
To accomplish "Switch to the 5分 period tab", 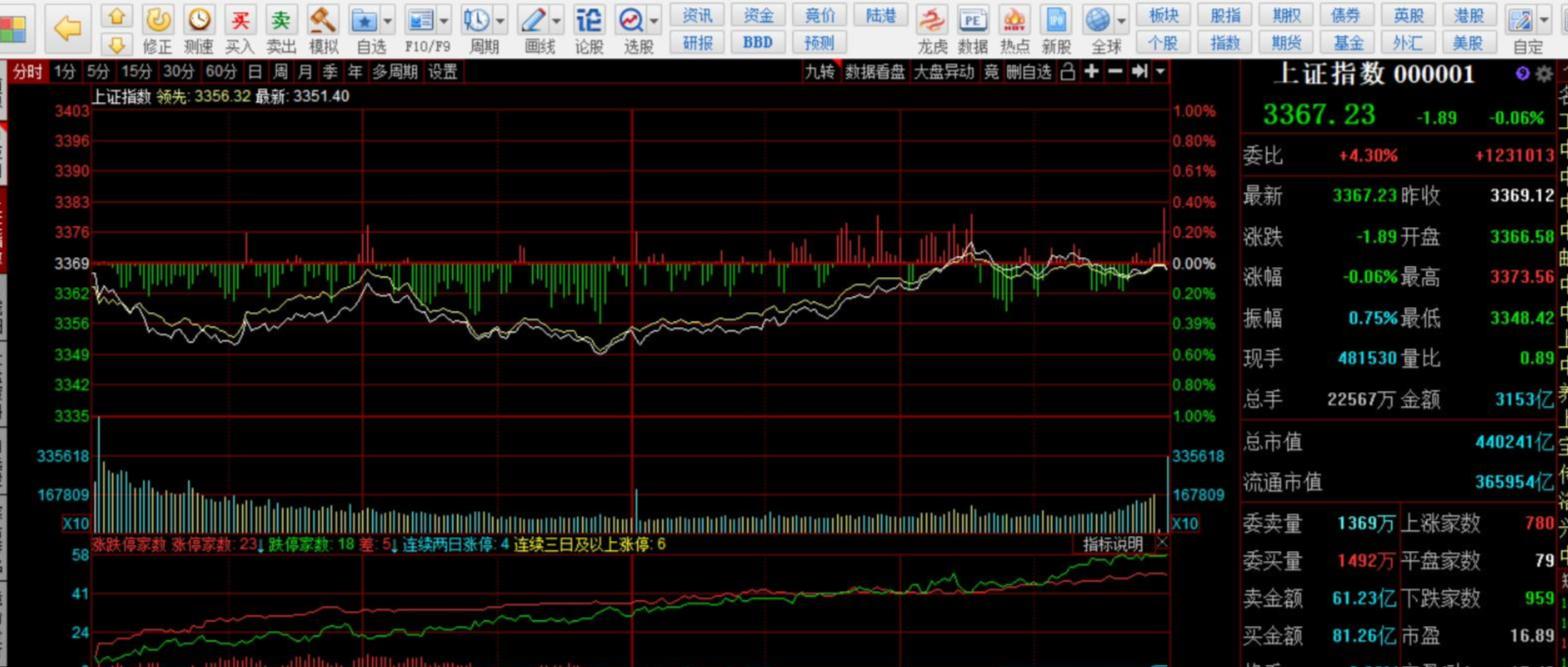I will [x=98, y=71].
